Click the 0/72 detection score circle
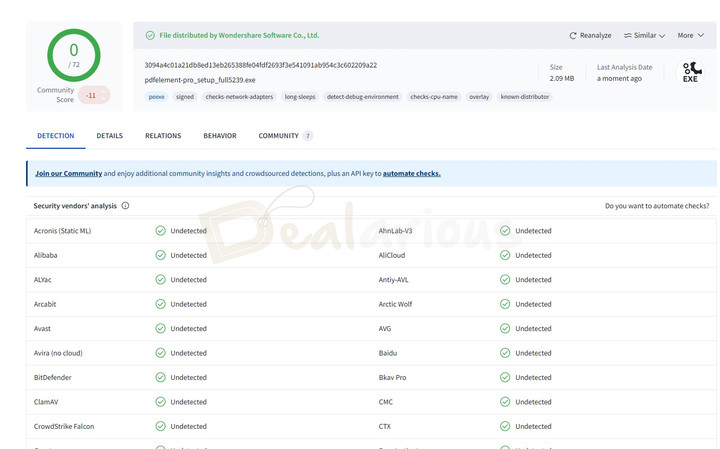This screenshot has height=449, width=720. click(x=74, y=55)
